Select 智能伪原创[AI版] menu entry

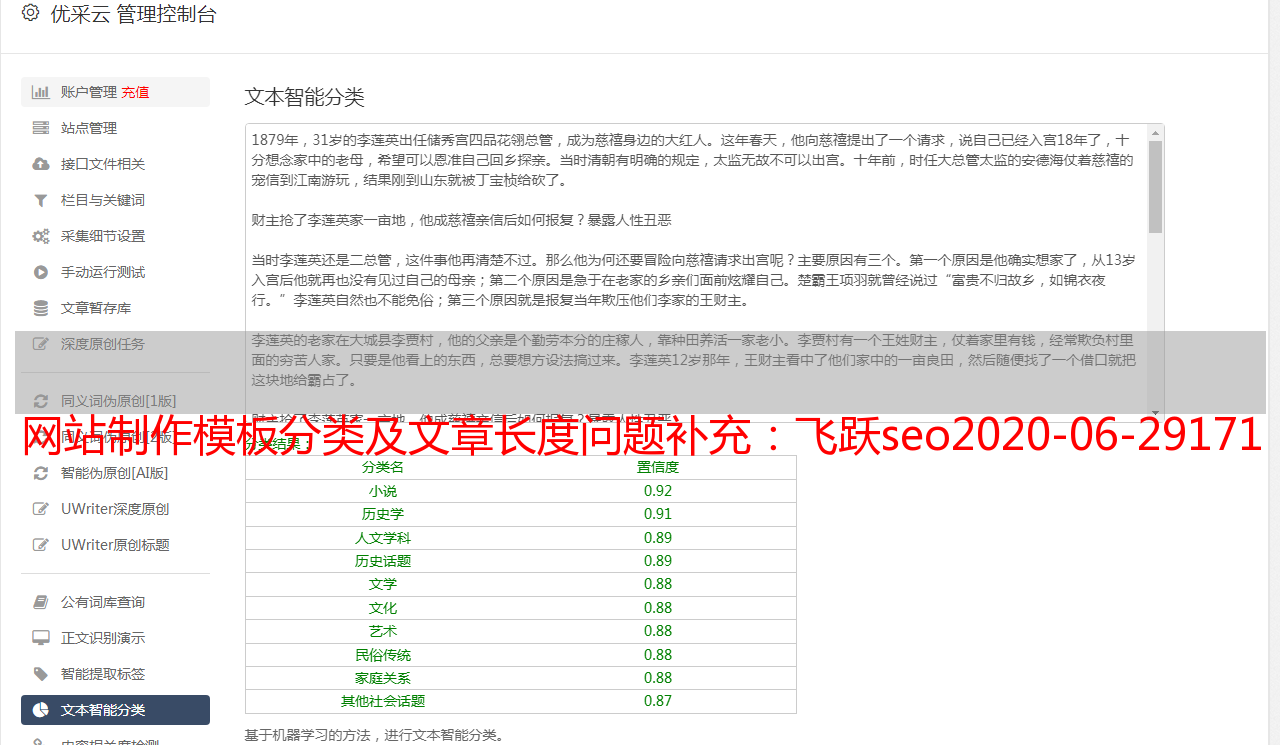point(115,473)
